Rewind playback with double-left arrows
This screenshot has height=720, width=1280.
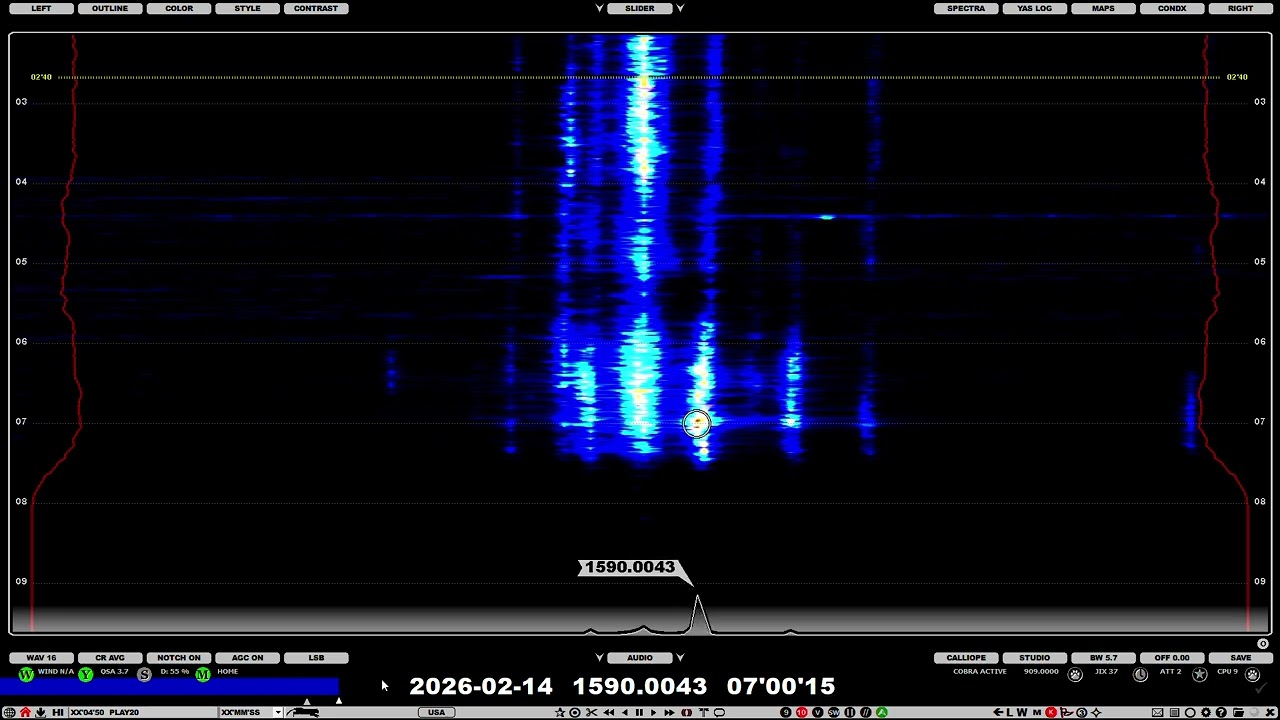tap(609, 713)
